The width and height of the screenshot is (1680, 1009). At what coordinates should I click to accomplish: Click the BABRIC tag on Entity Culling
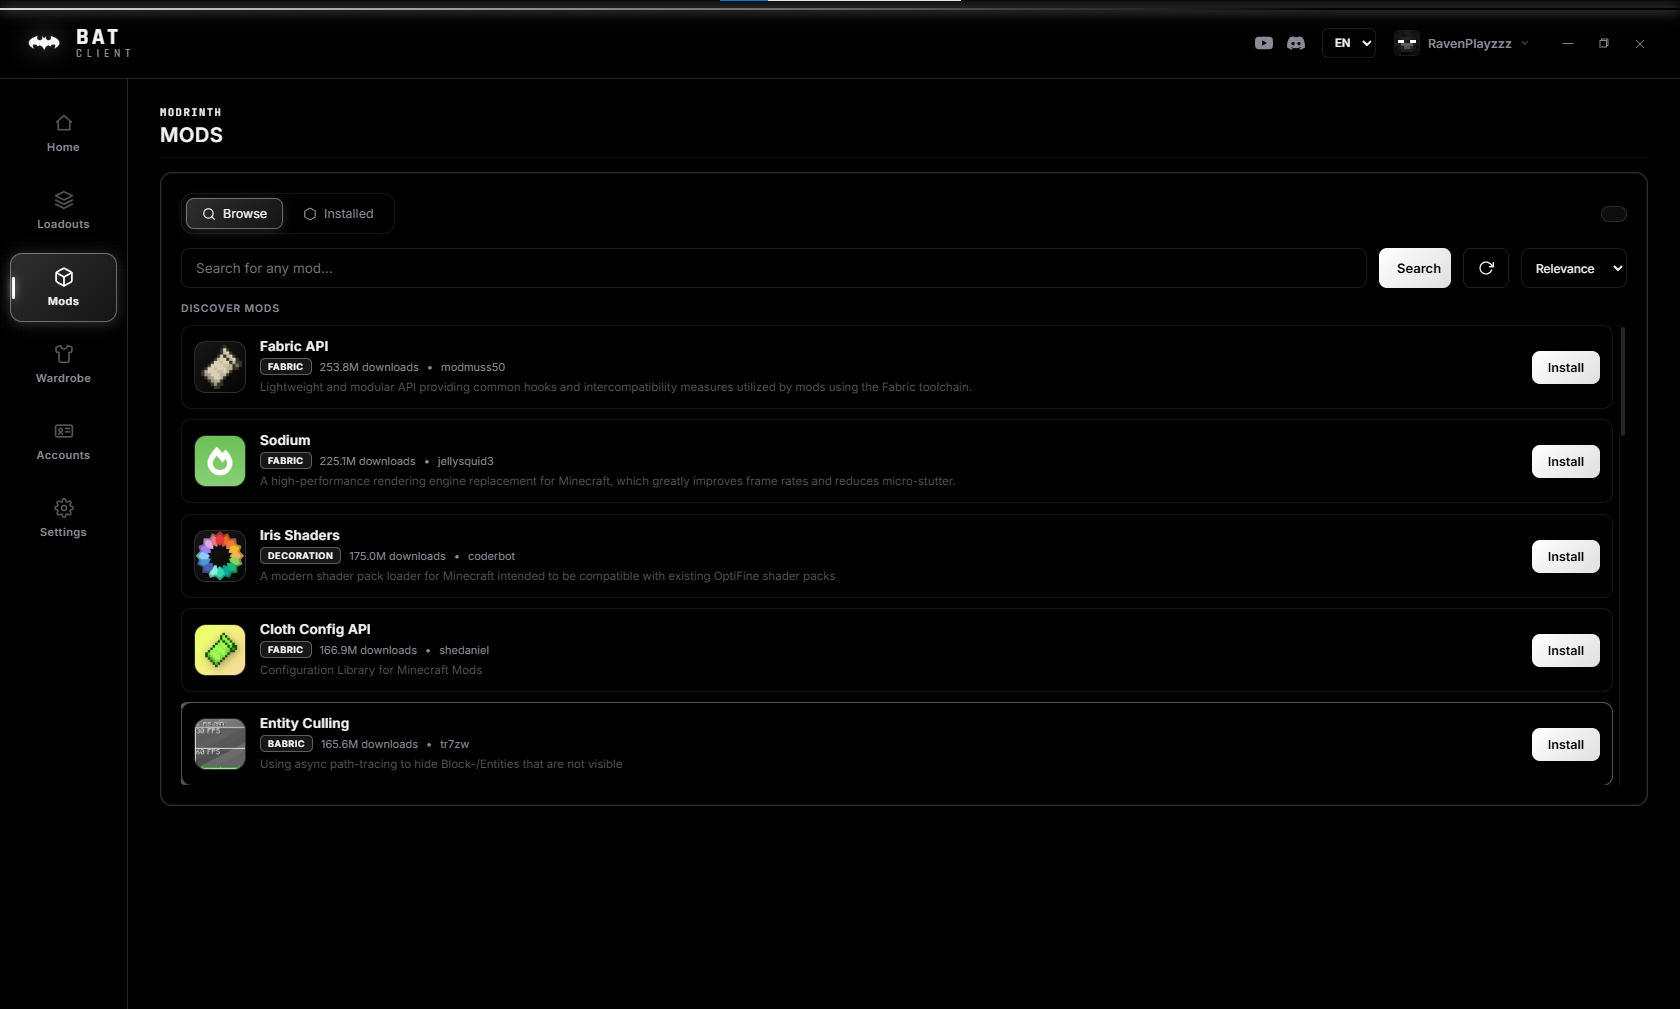point(286,744)
